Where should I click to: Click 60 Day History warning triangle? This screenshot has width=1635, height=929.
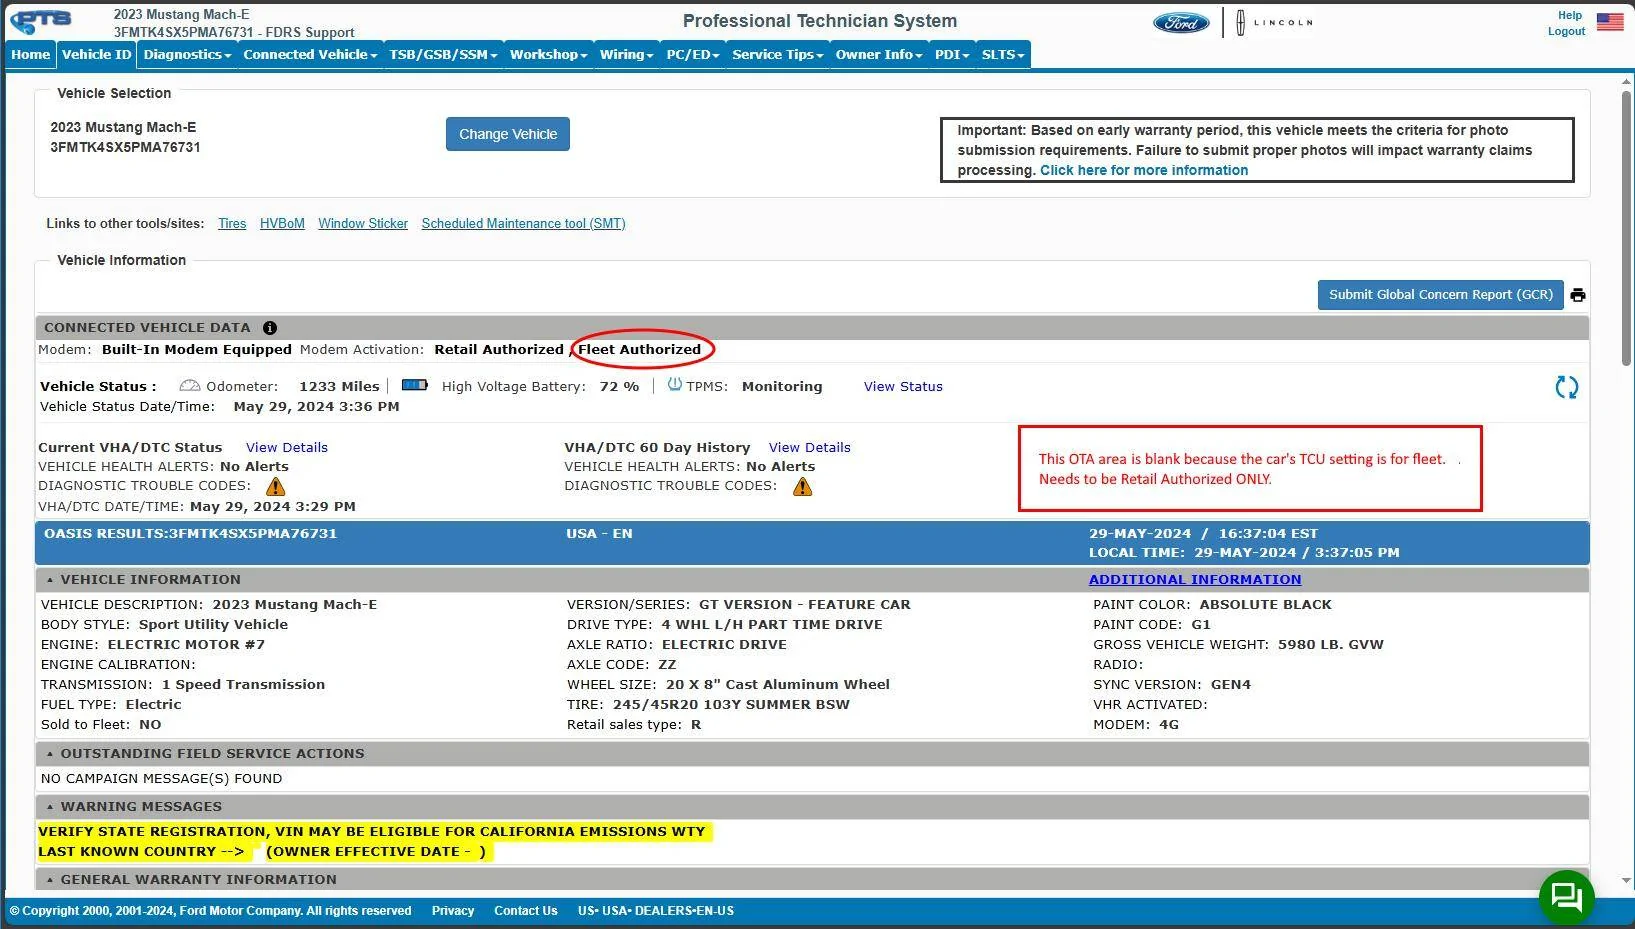tap(802, 487)
